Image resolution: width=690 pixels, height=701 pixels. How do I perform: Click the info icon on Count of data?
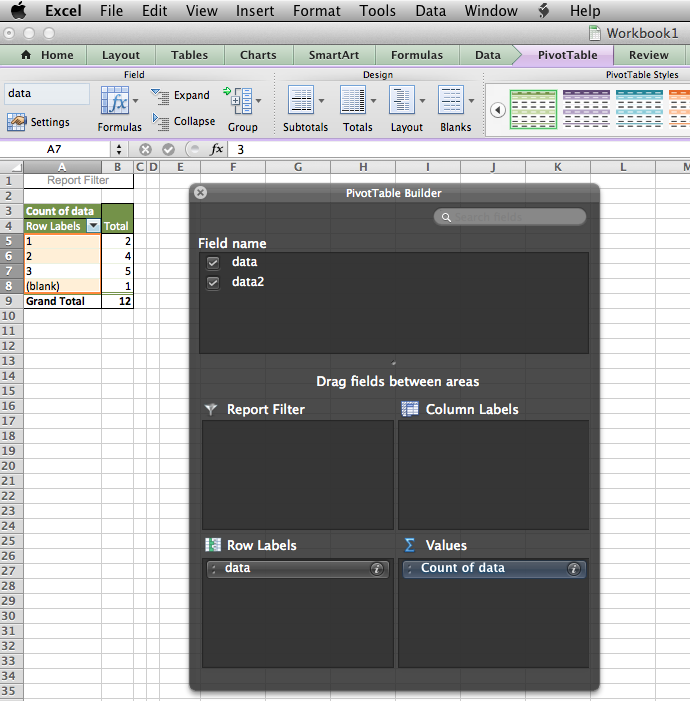tap(574, 569)
